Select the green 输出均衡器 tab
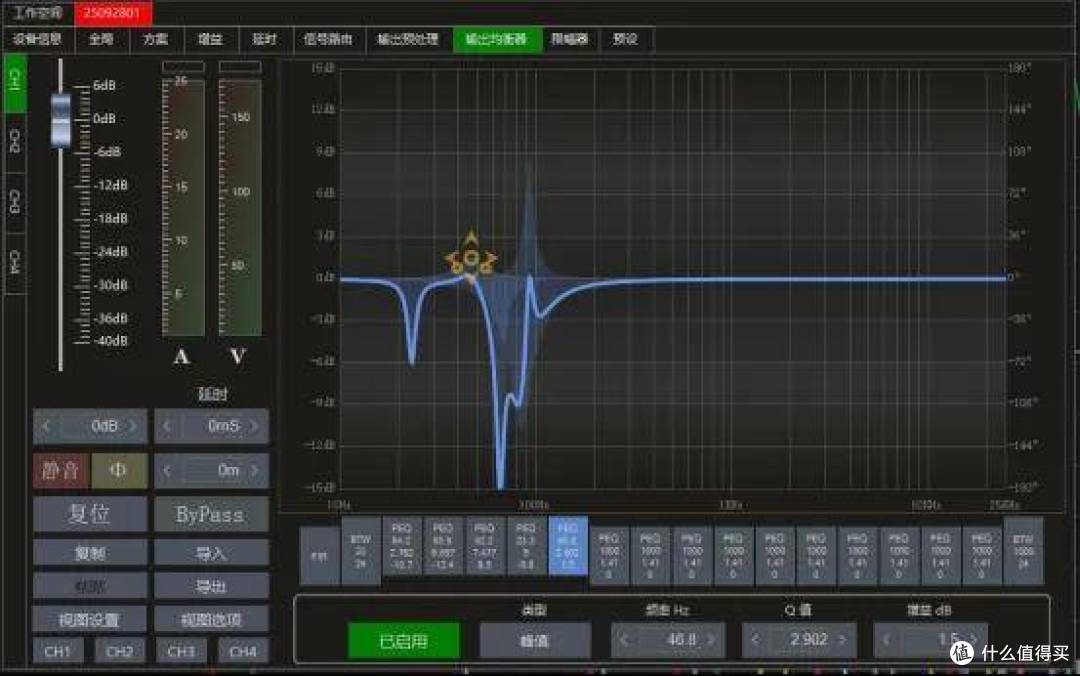The height and width of the screenshot is (676, 1080). pyautogui.click(x=496, y=39)
